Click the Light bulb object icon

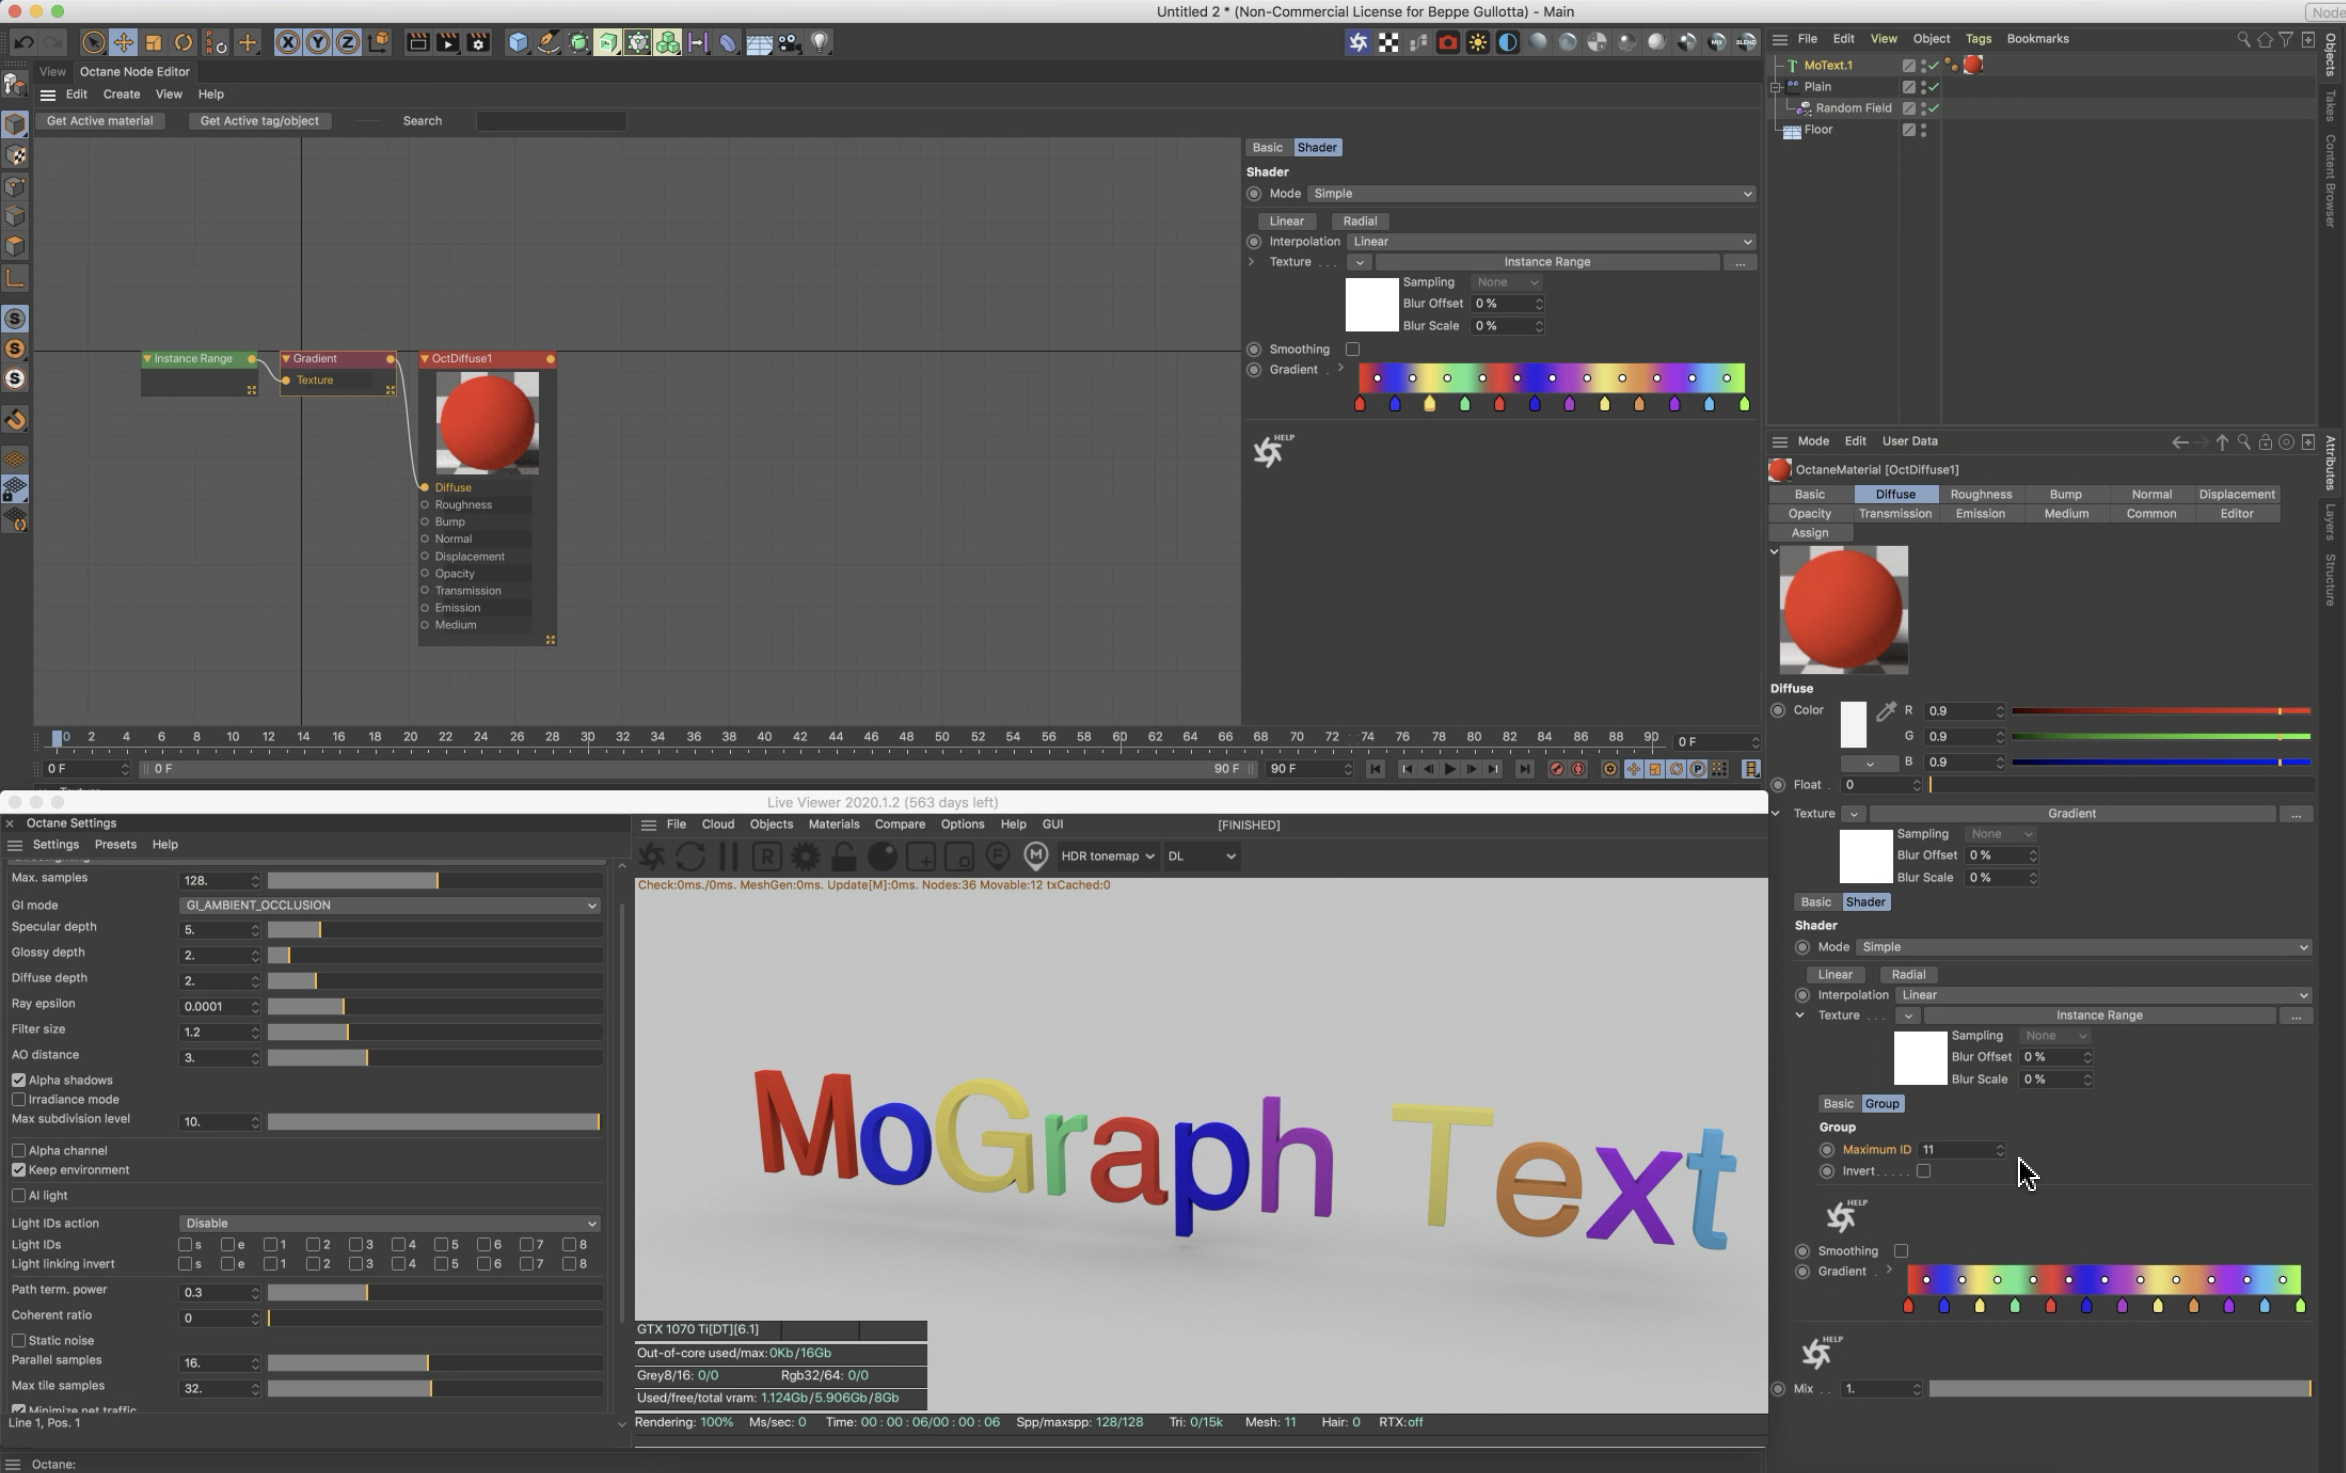pyautogui.click(x=820, y=42)
